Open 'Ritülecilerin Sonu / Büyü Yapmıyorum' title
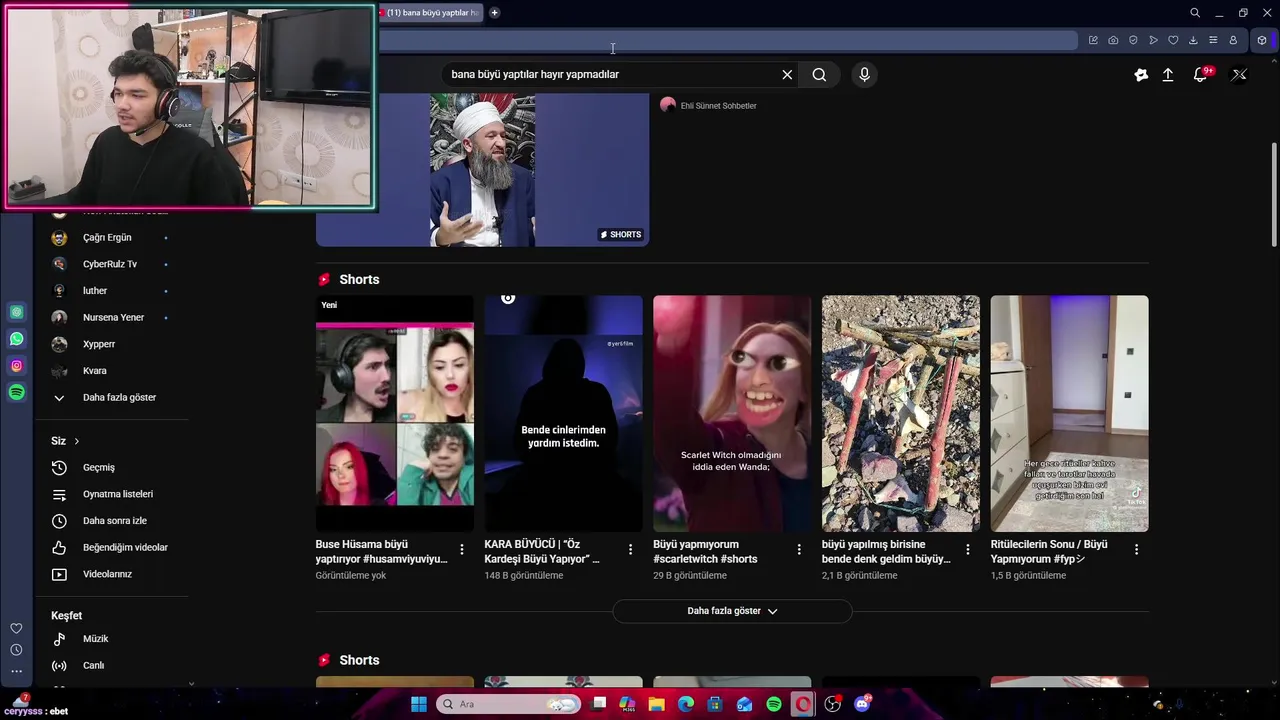This screenshot has height=720, width=1280. pyautogui.click(x=1049, y=552)
